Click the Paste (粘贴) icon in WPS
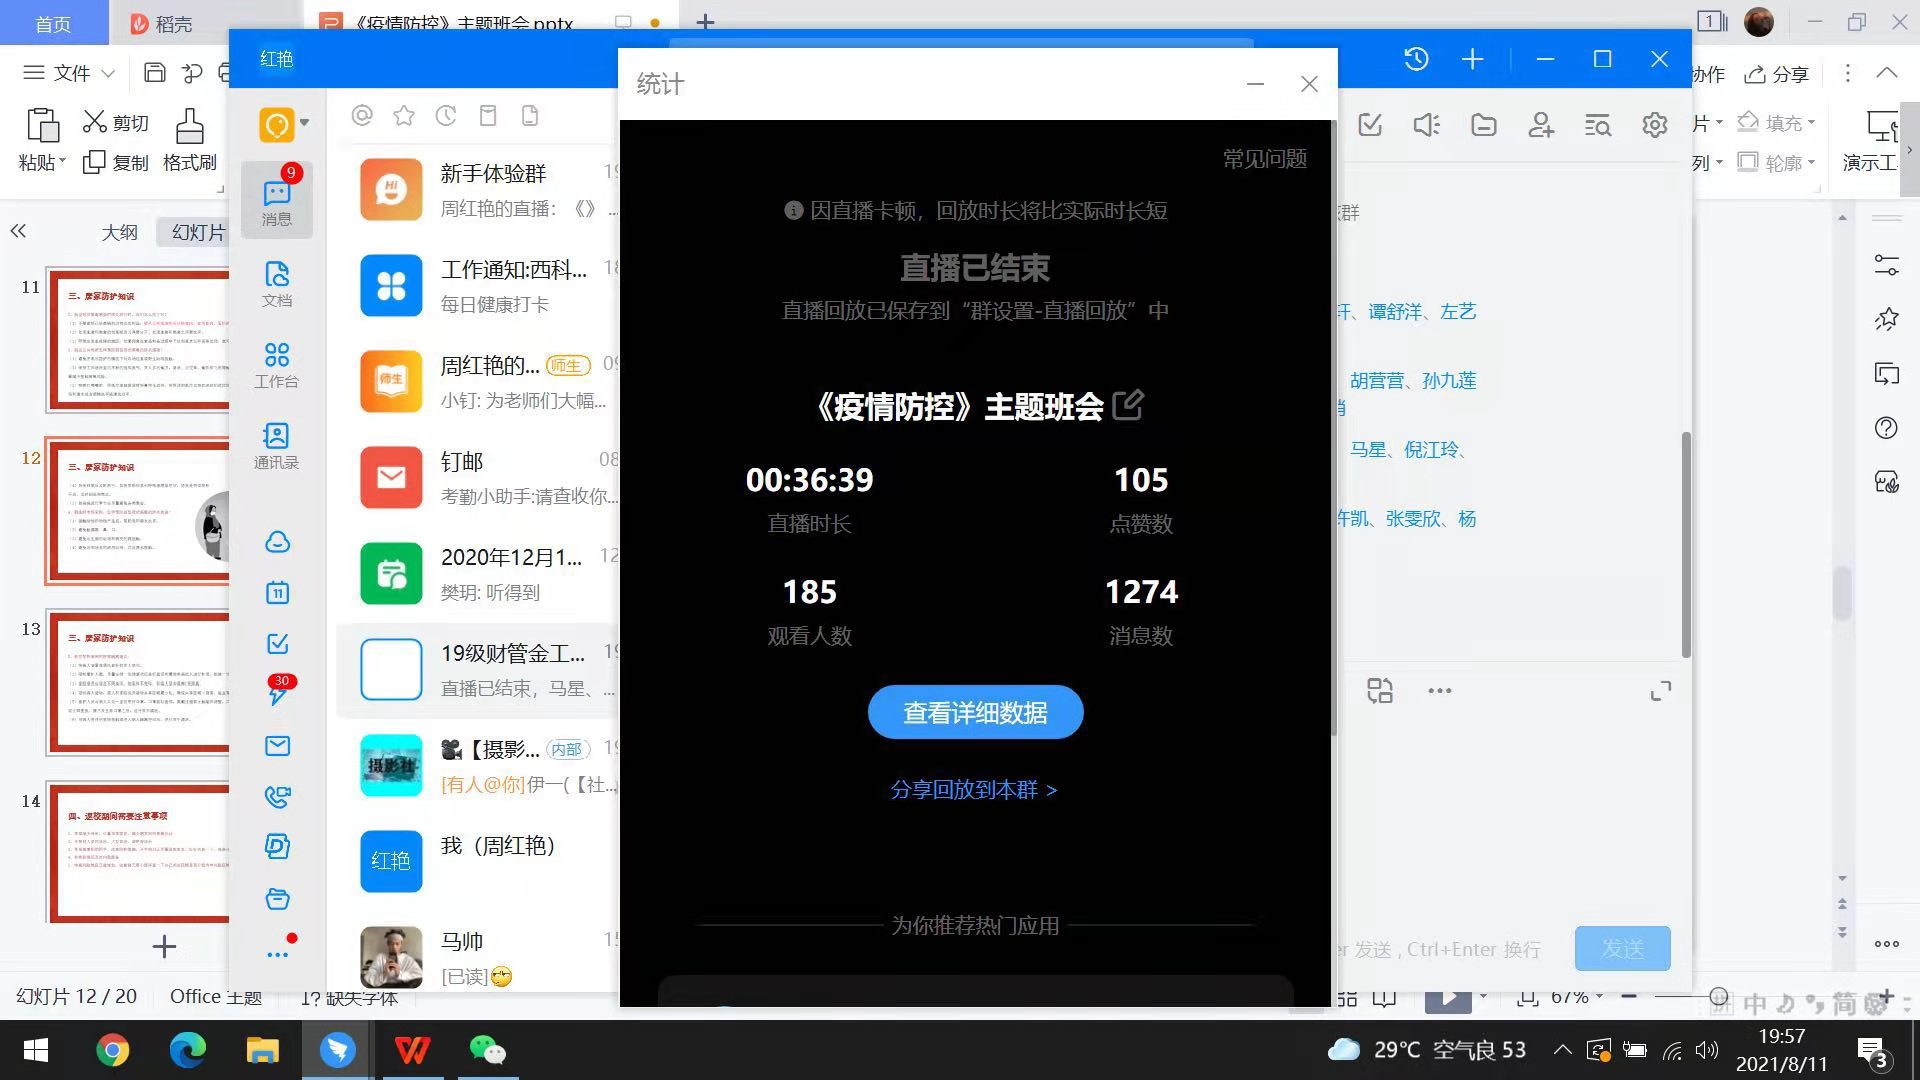The image size is (1920, 1080). tap(42, 126)
